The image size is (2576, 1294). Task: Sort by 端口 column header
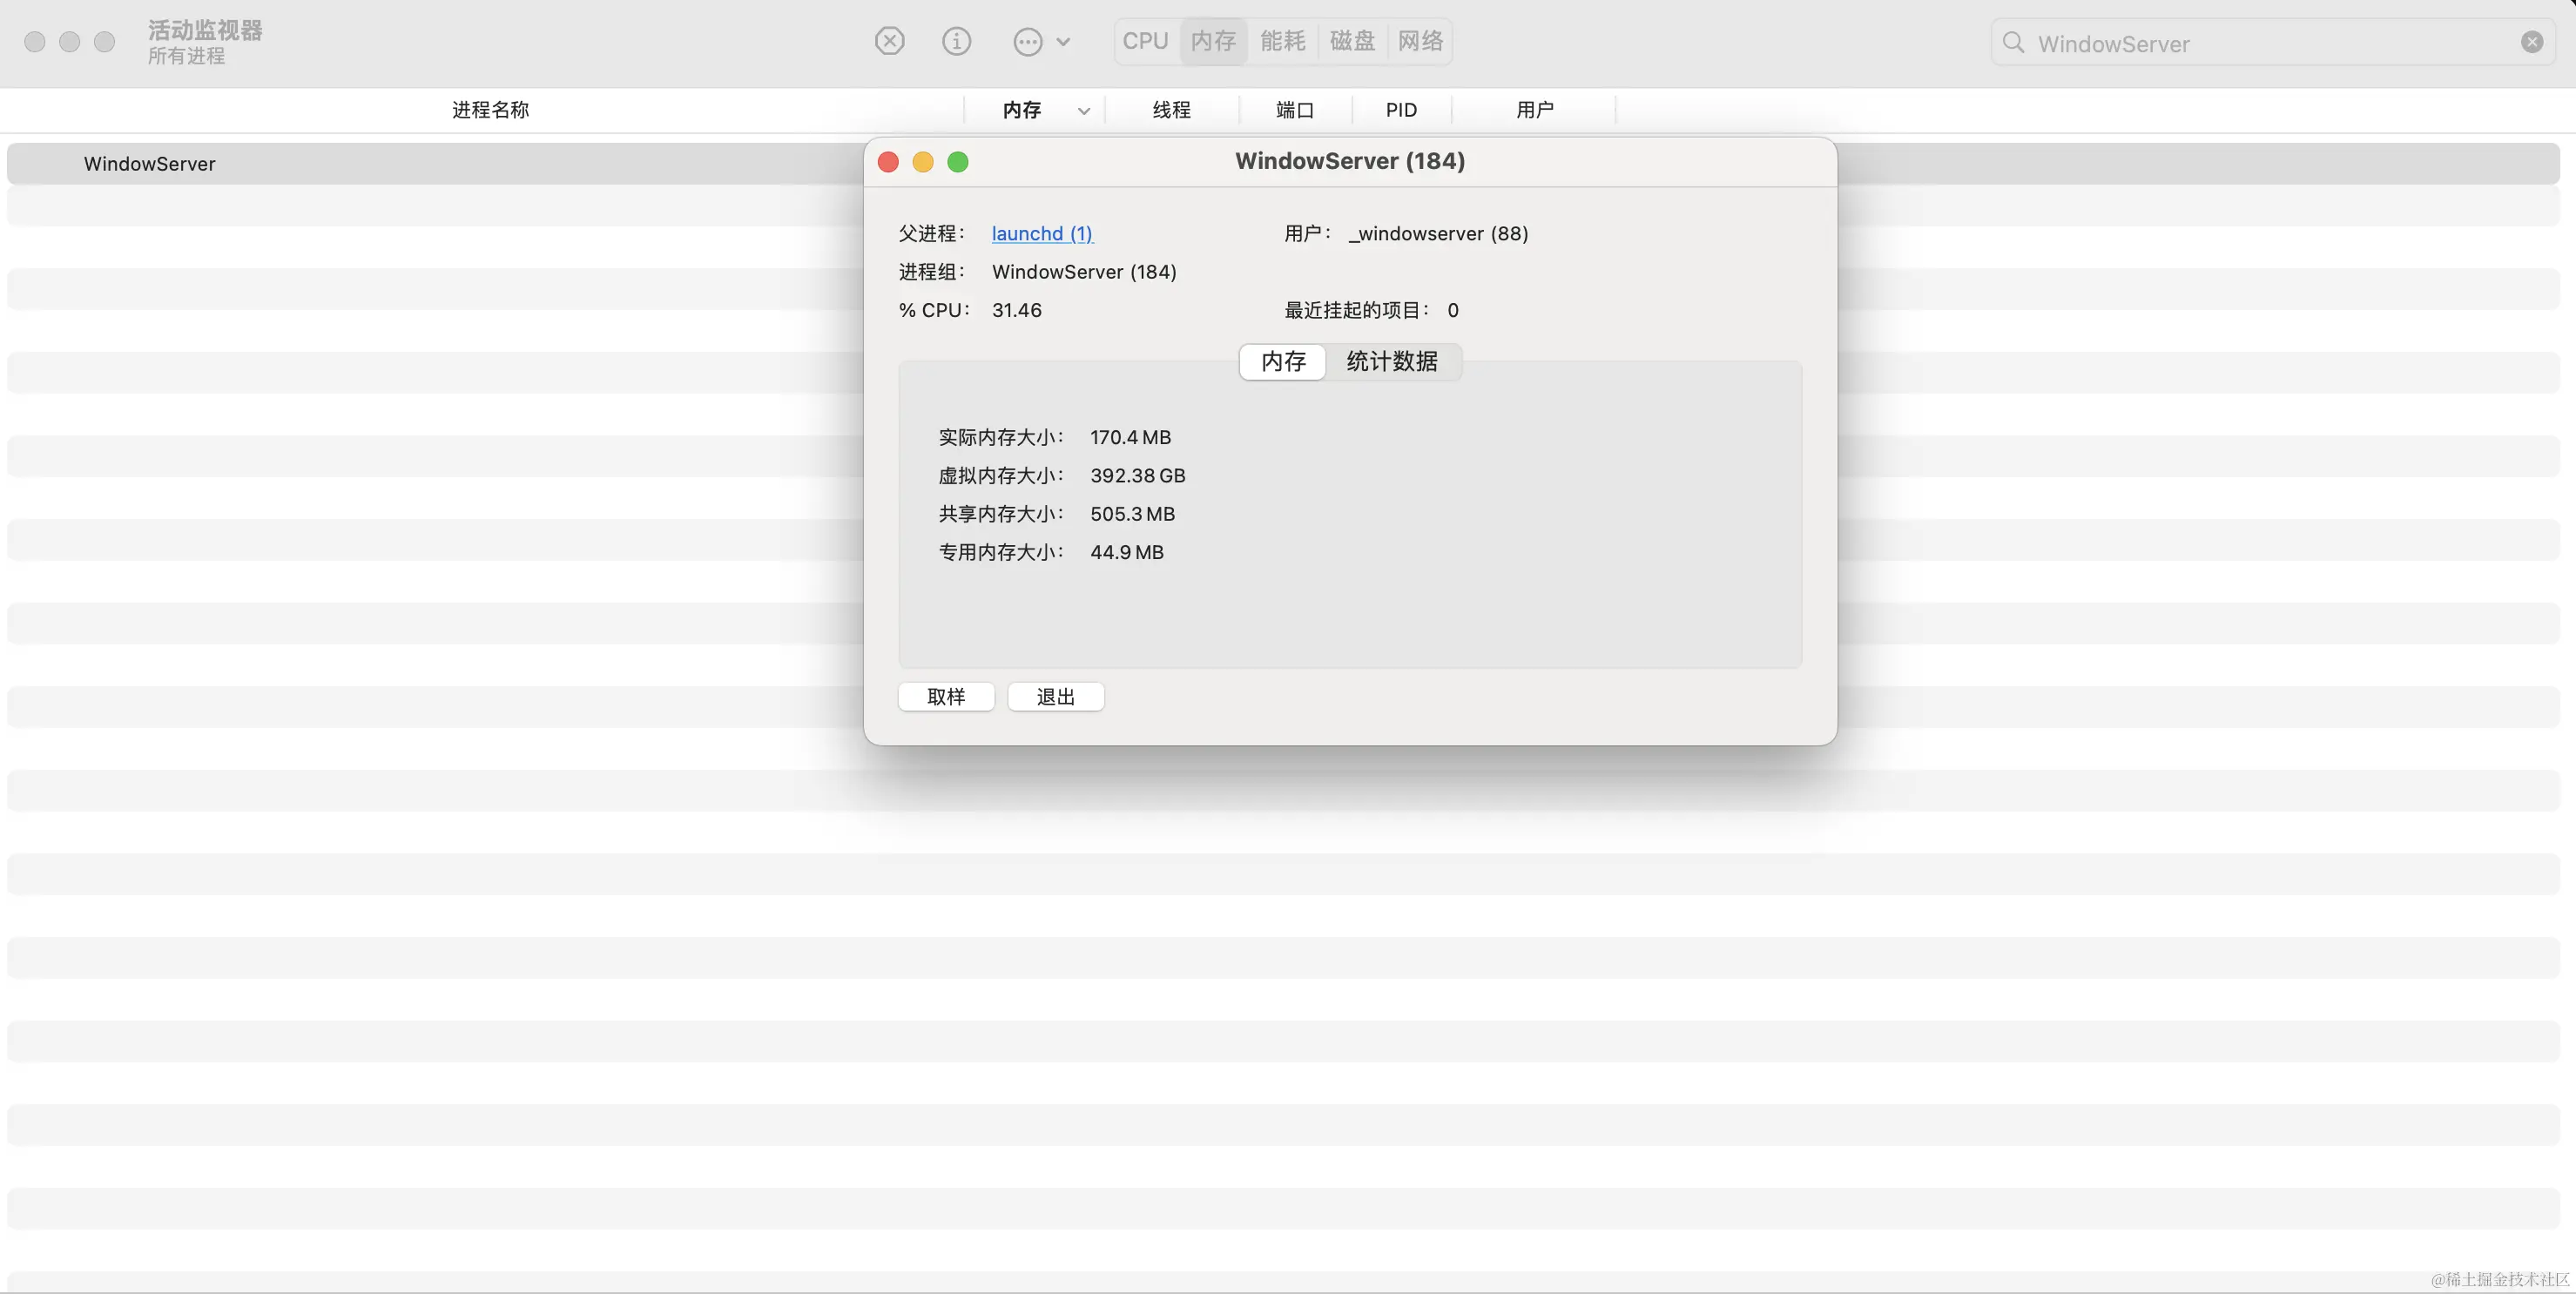pos(1294,110)
